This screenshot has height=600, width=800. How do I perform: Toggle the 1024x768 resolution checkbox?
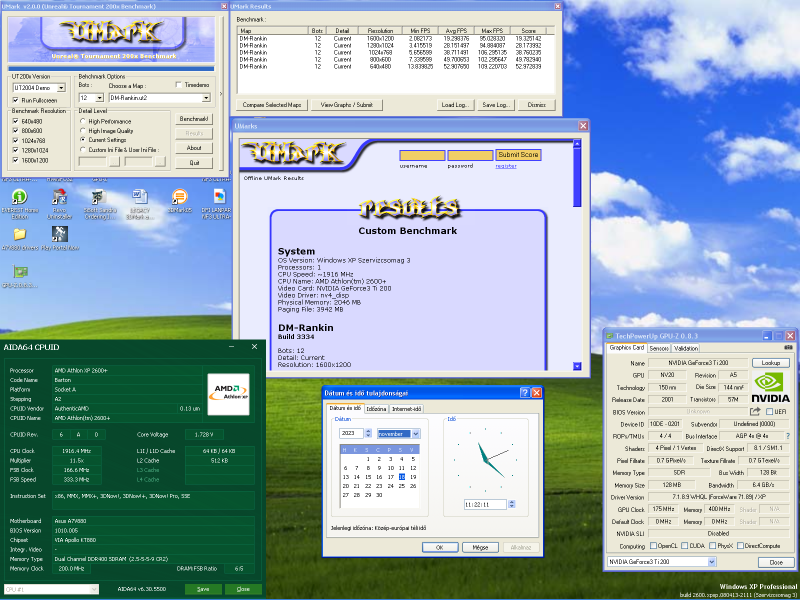point(15,140)
